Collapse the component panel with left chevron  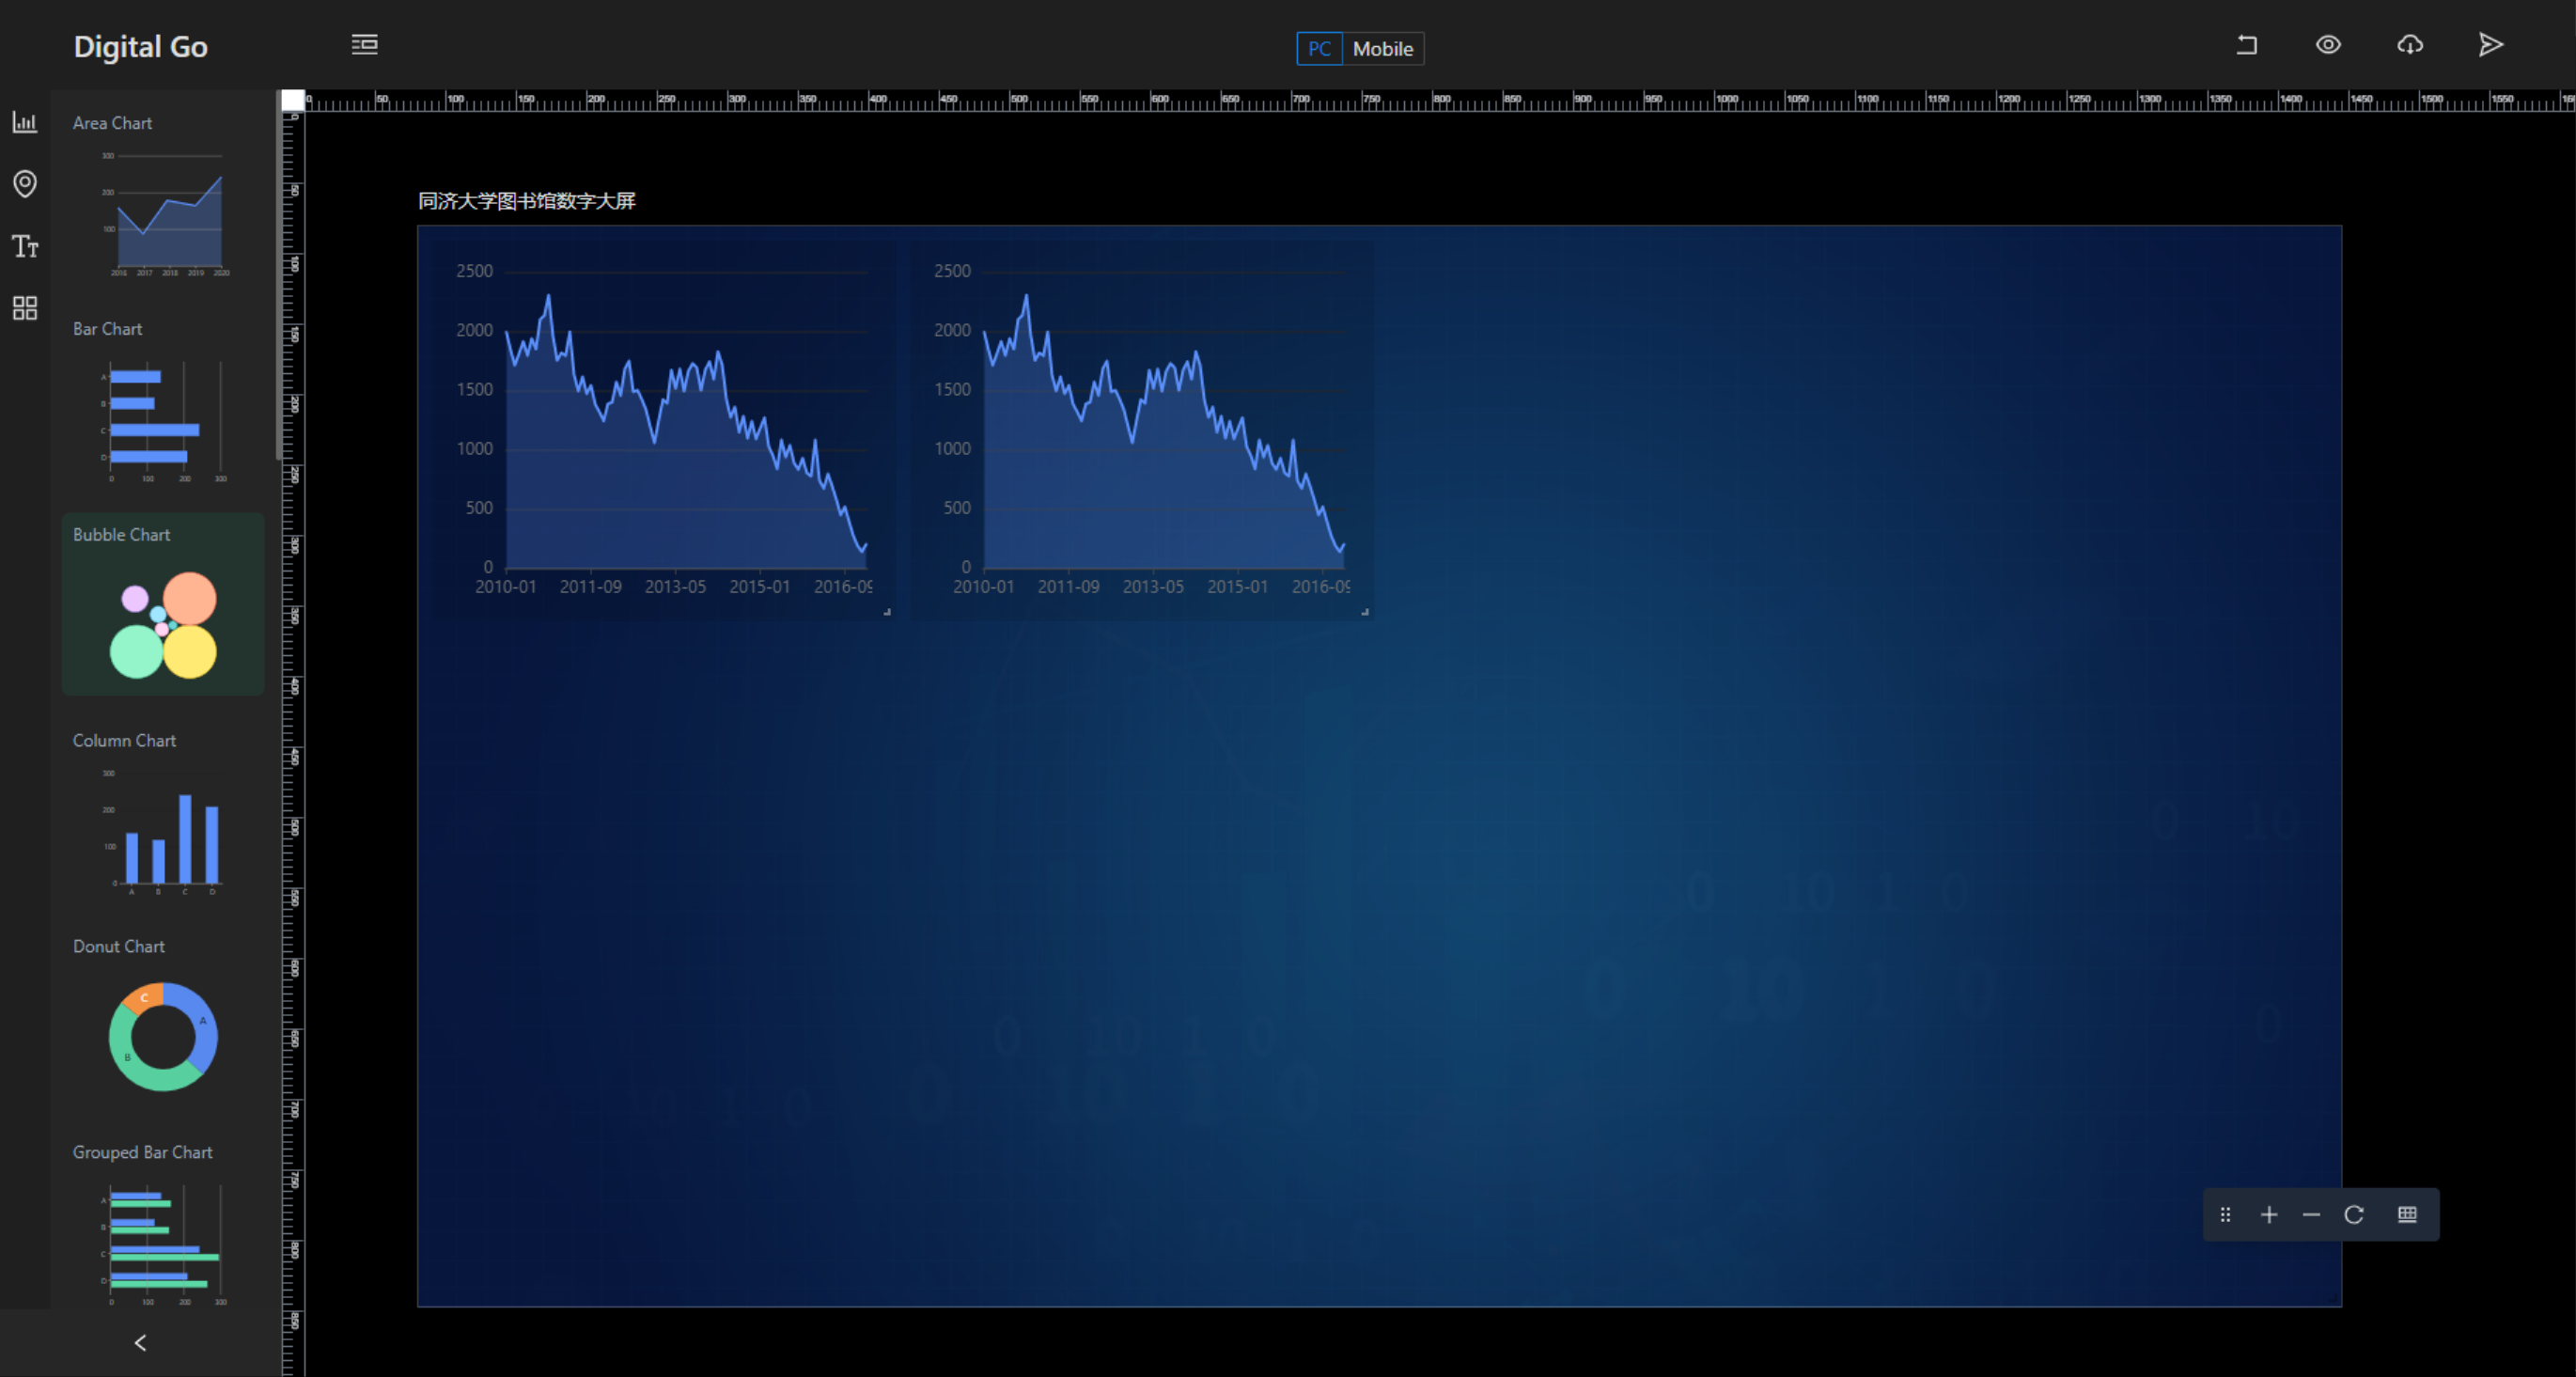click(140, 1343)
